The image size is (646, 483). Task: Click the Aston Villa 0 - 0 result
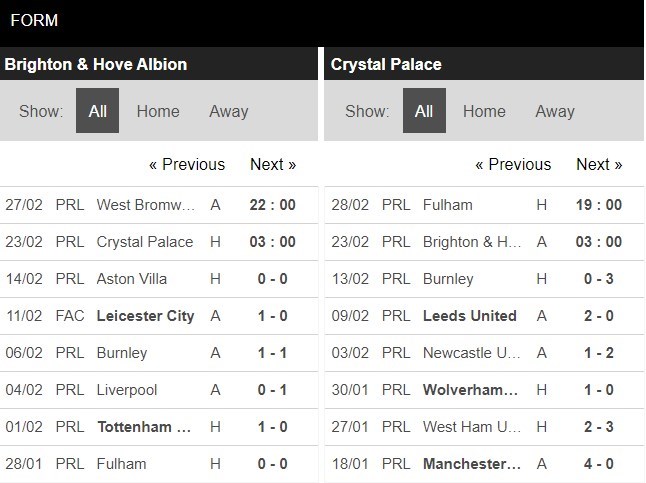tap(272, 279)
